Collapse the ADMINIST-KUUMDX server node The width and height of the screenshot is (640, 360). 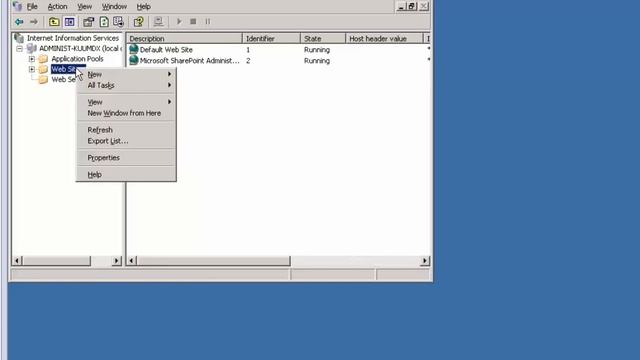(19, 49)
